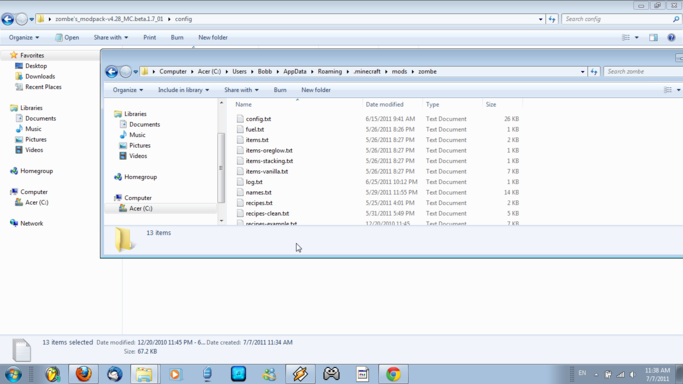
Task: Expand config address bar history dropdown
Action: pos(541,19)
